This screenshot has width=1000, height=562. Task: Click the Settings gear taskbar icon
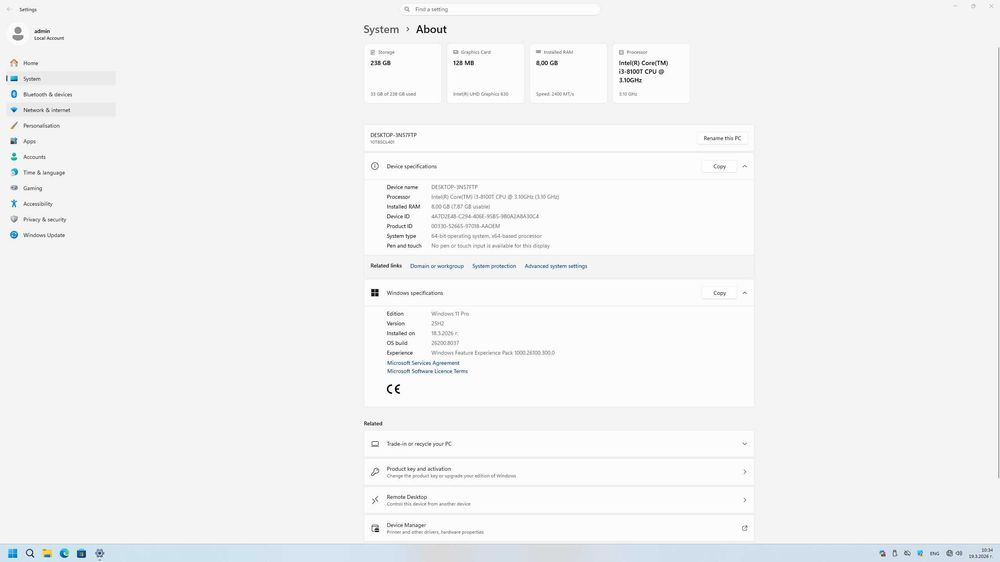(99, 553)
